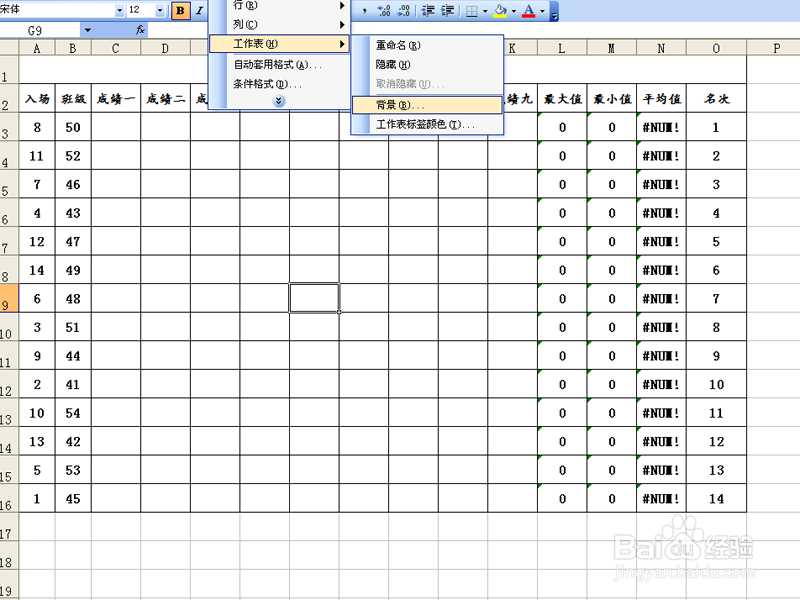
Task: Click header cell 成绩二
Action: point(165,98)
